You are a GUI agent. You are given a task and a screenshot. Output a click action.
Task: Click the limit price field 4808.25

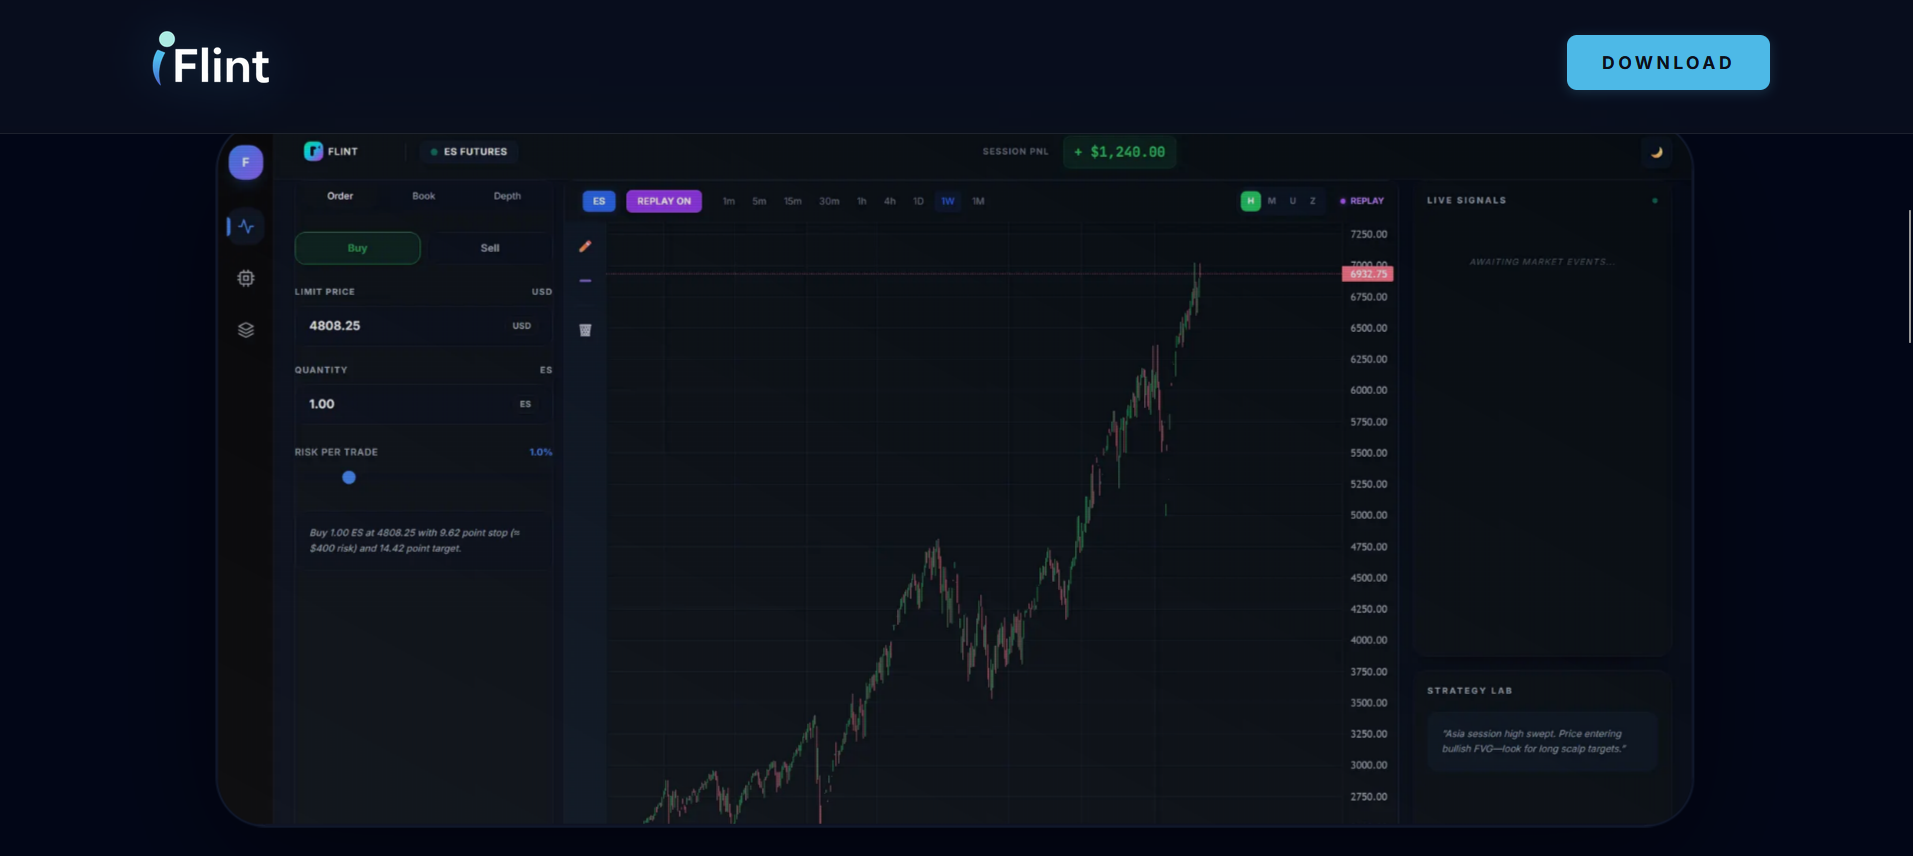pyautogui.click(x=423, y=326)
